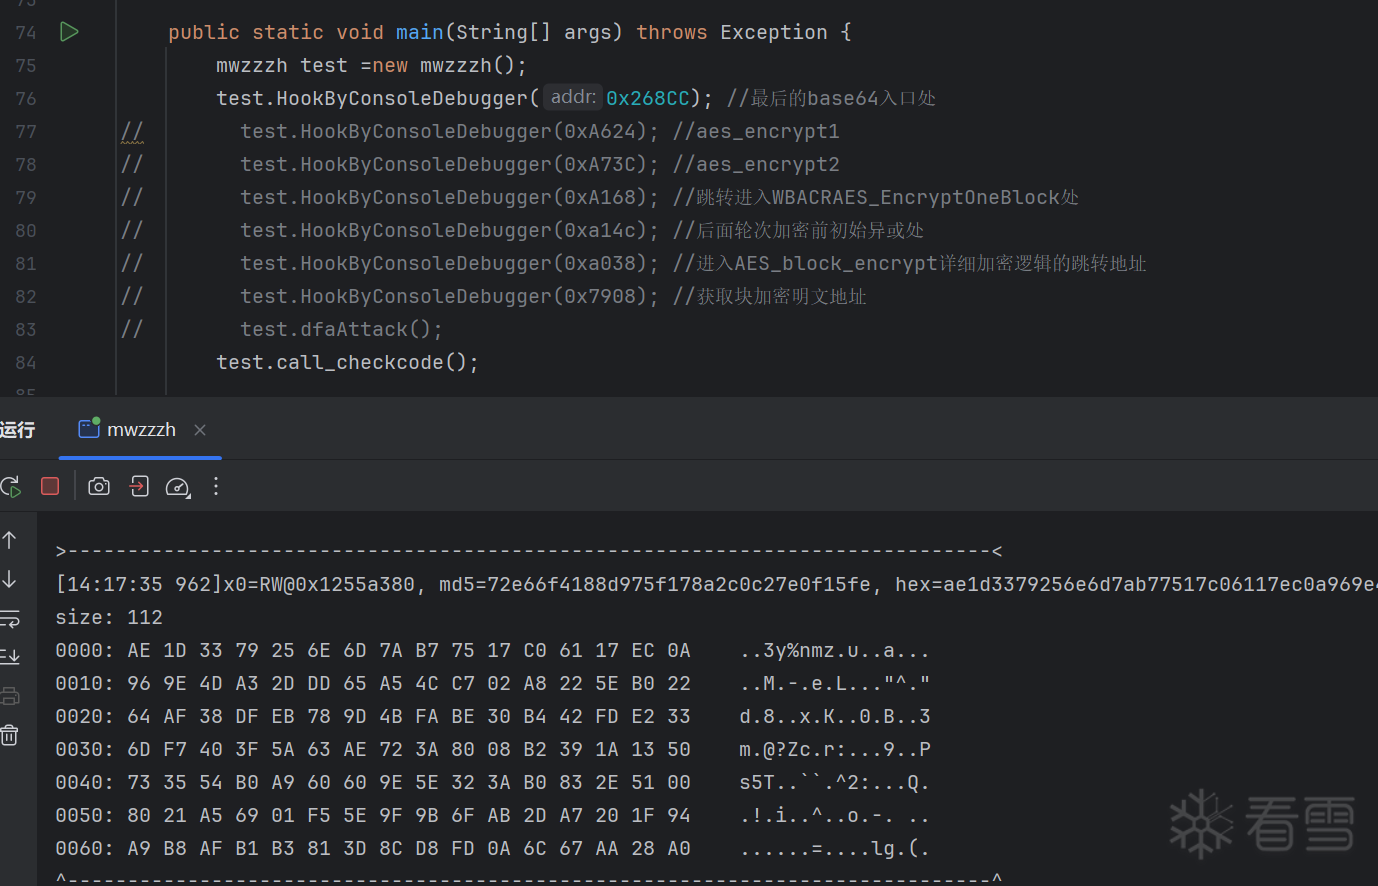The image size is (1378, 886).
Task: Click the commented warning marker on line 77
Action: [x=132, y=132]
